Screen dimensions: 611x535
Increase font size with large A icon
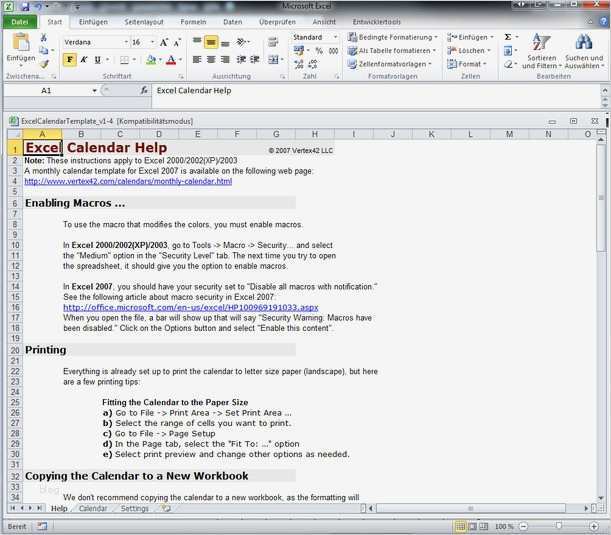164,42
